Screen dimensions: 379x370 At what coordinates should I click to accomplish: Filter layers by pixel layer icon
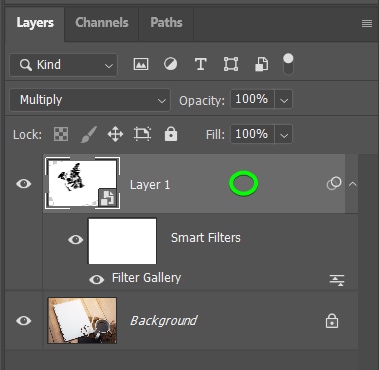[141, 64]
